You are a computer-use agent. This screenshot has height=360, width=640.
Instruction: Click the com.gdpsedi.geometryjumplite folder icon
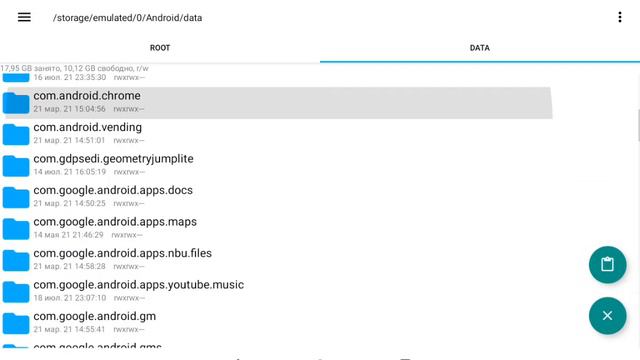click(x=16, y=166)
